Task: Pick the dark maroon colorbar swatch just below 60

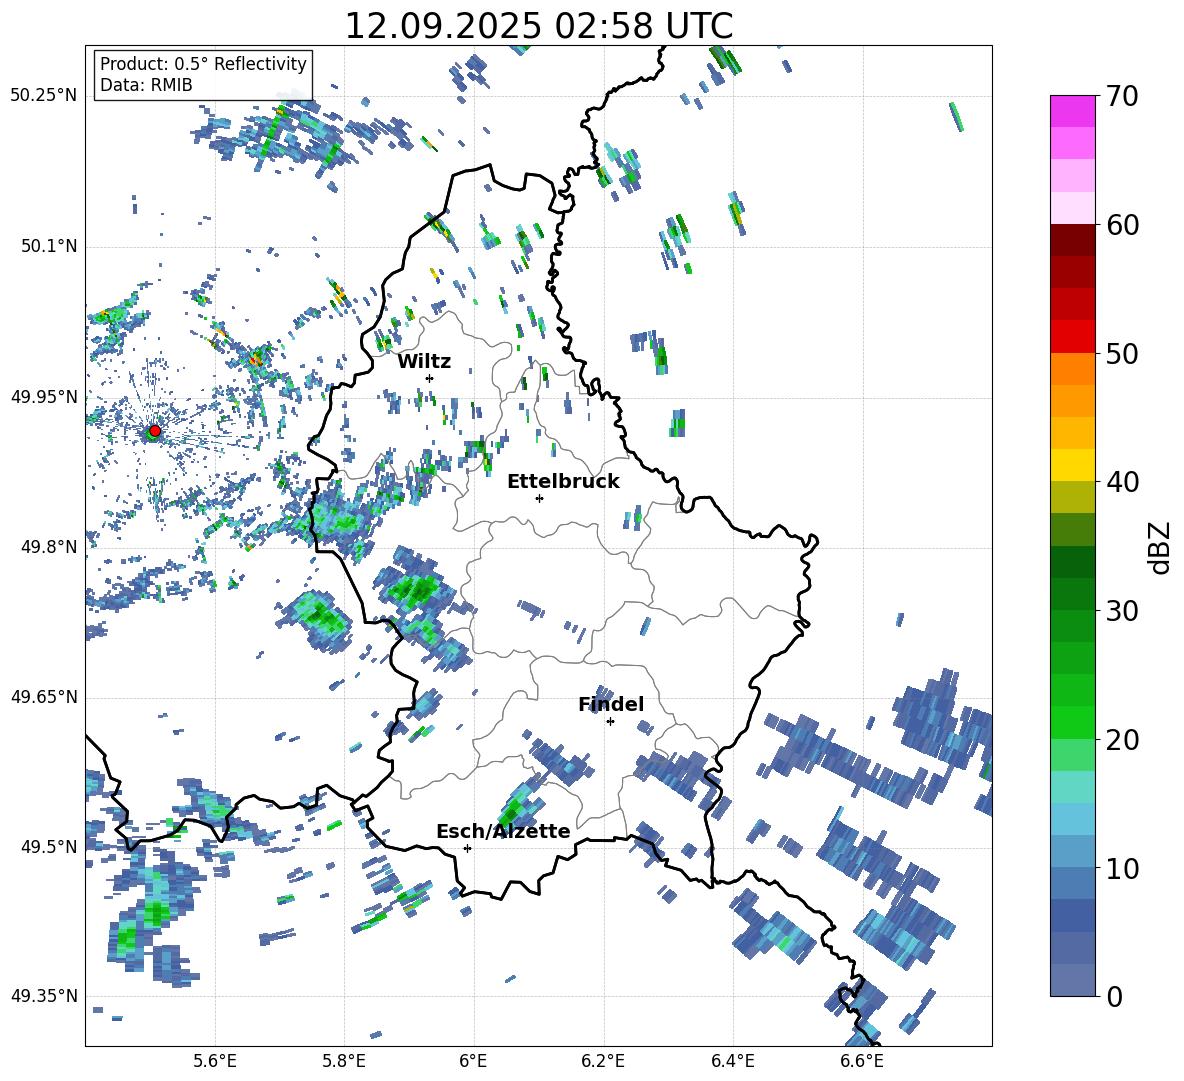Action: click(x=1072, y=240)
